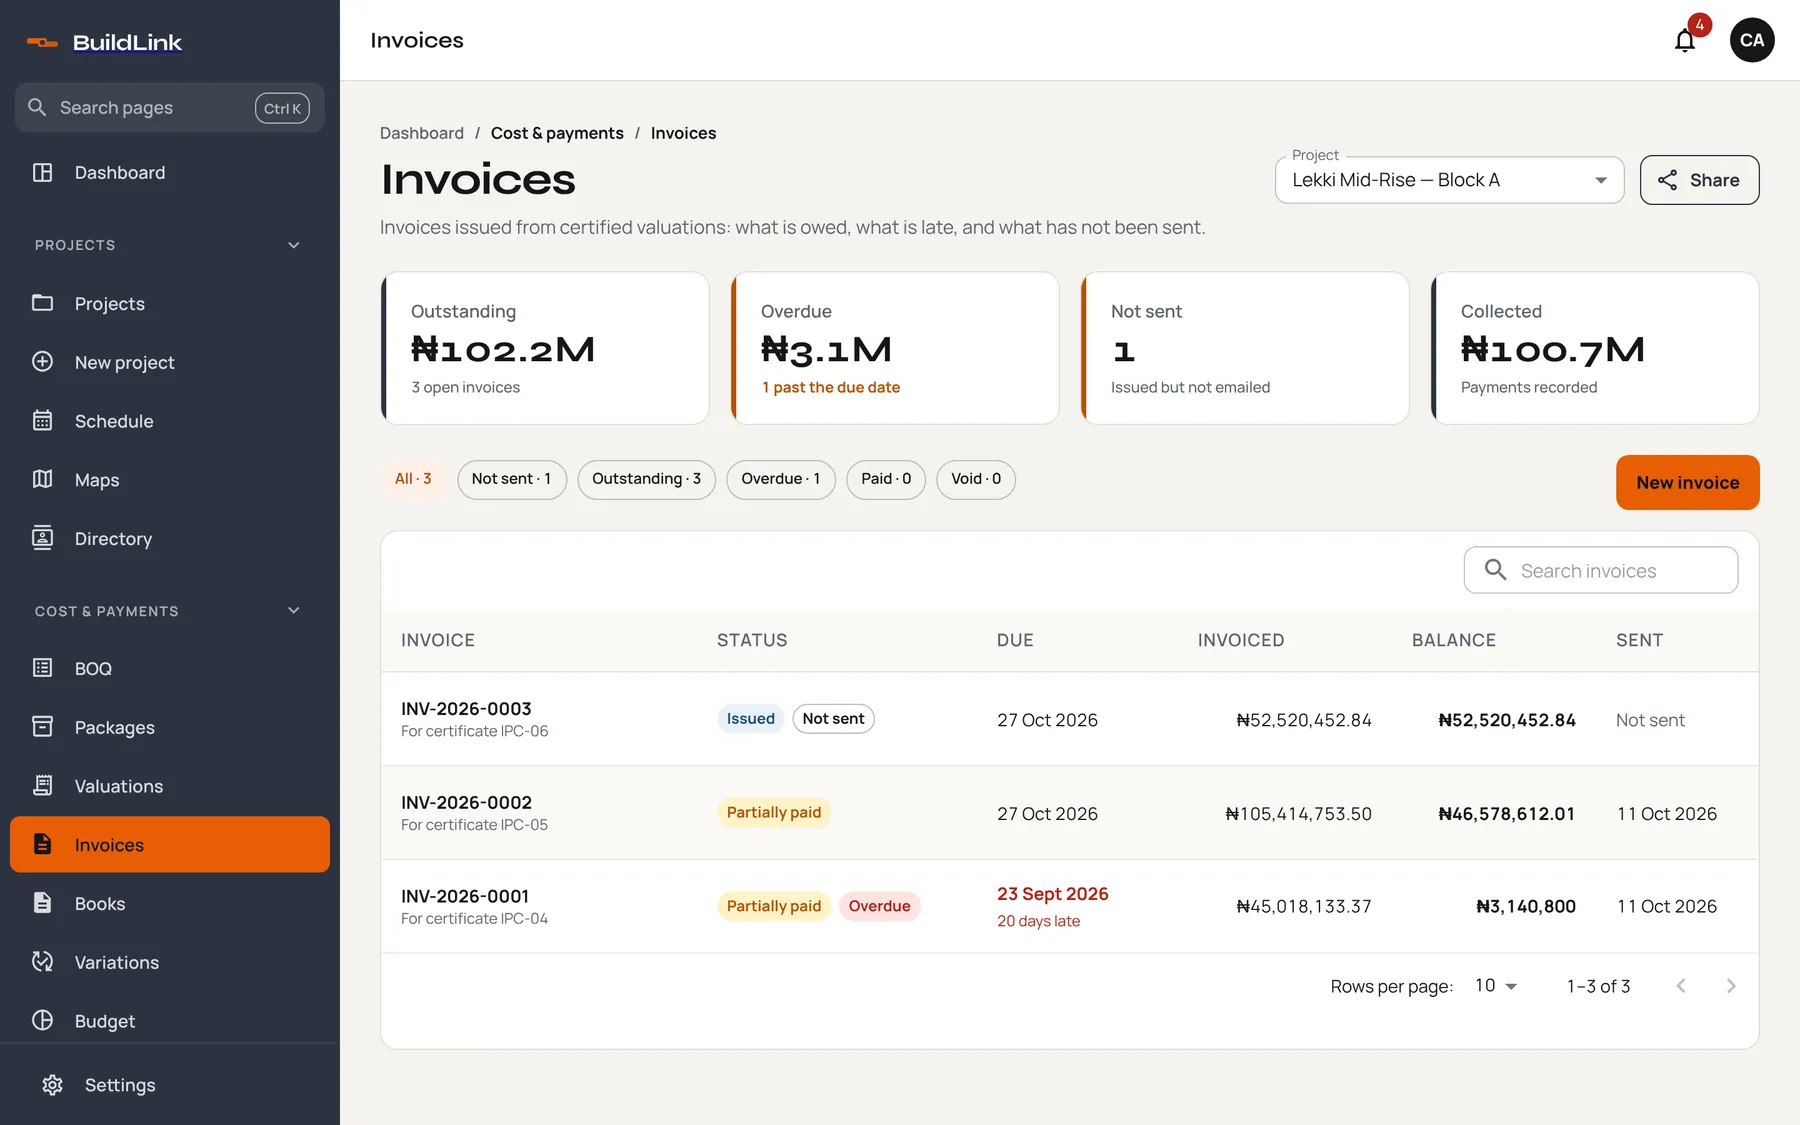Open Cost & payments breadcrumb link
This screenshot has height=1125, width=1800.
click(557, 133)
